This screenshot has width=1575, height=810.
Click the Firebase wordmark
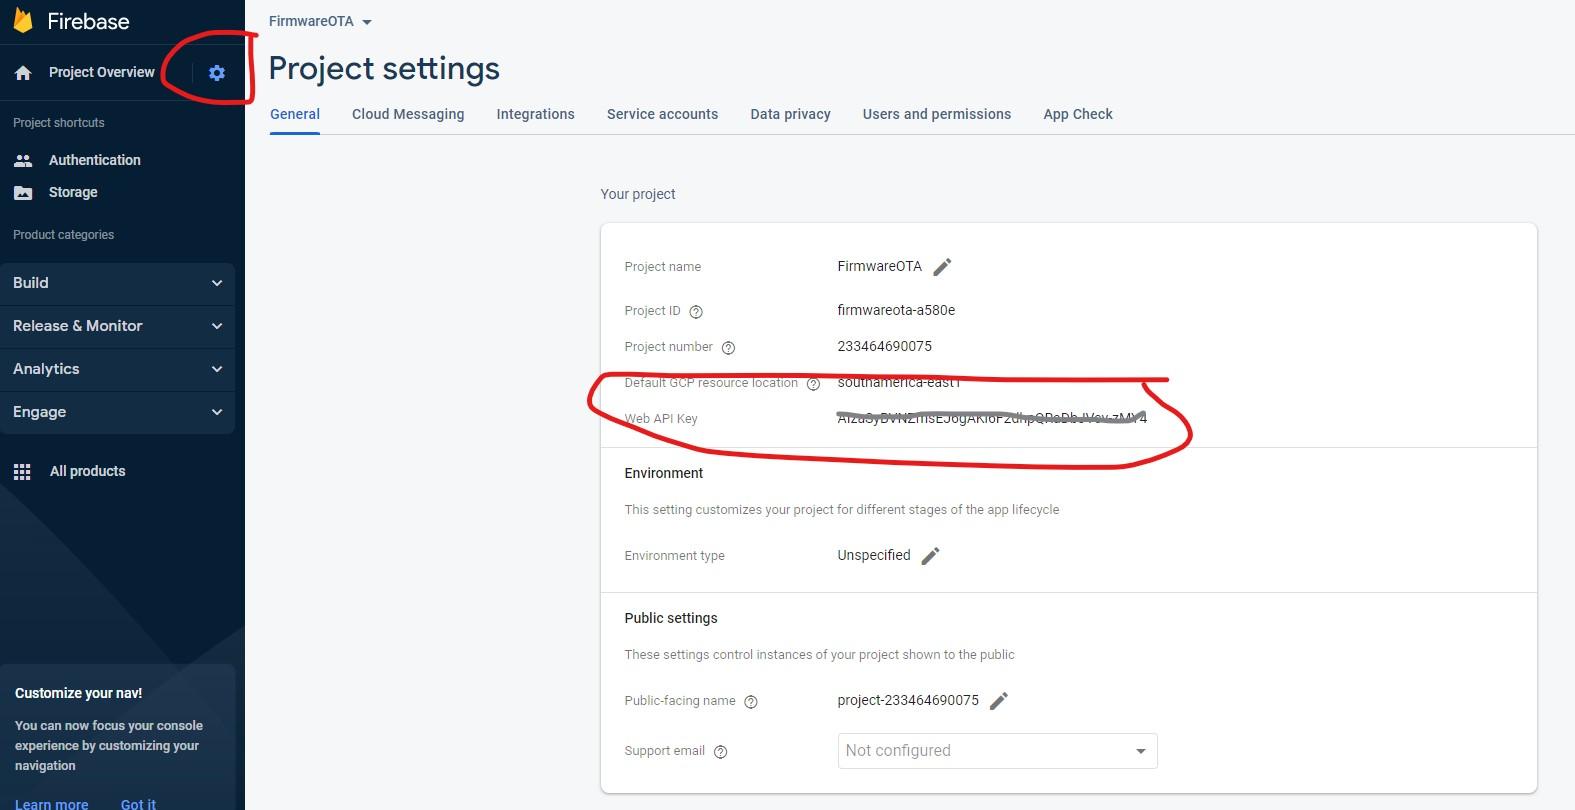(88, 21)
